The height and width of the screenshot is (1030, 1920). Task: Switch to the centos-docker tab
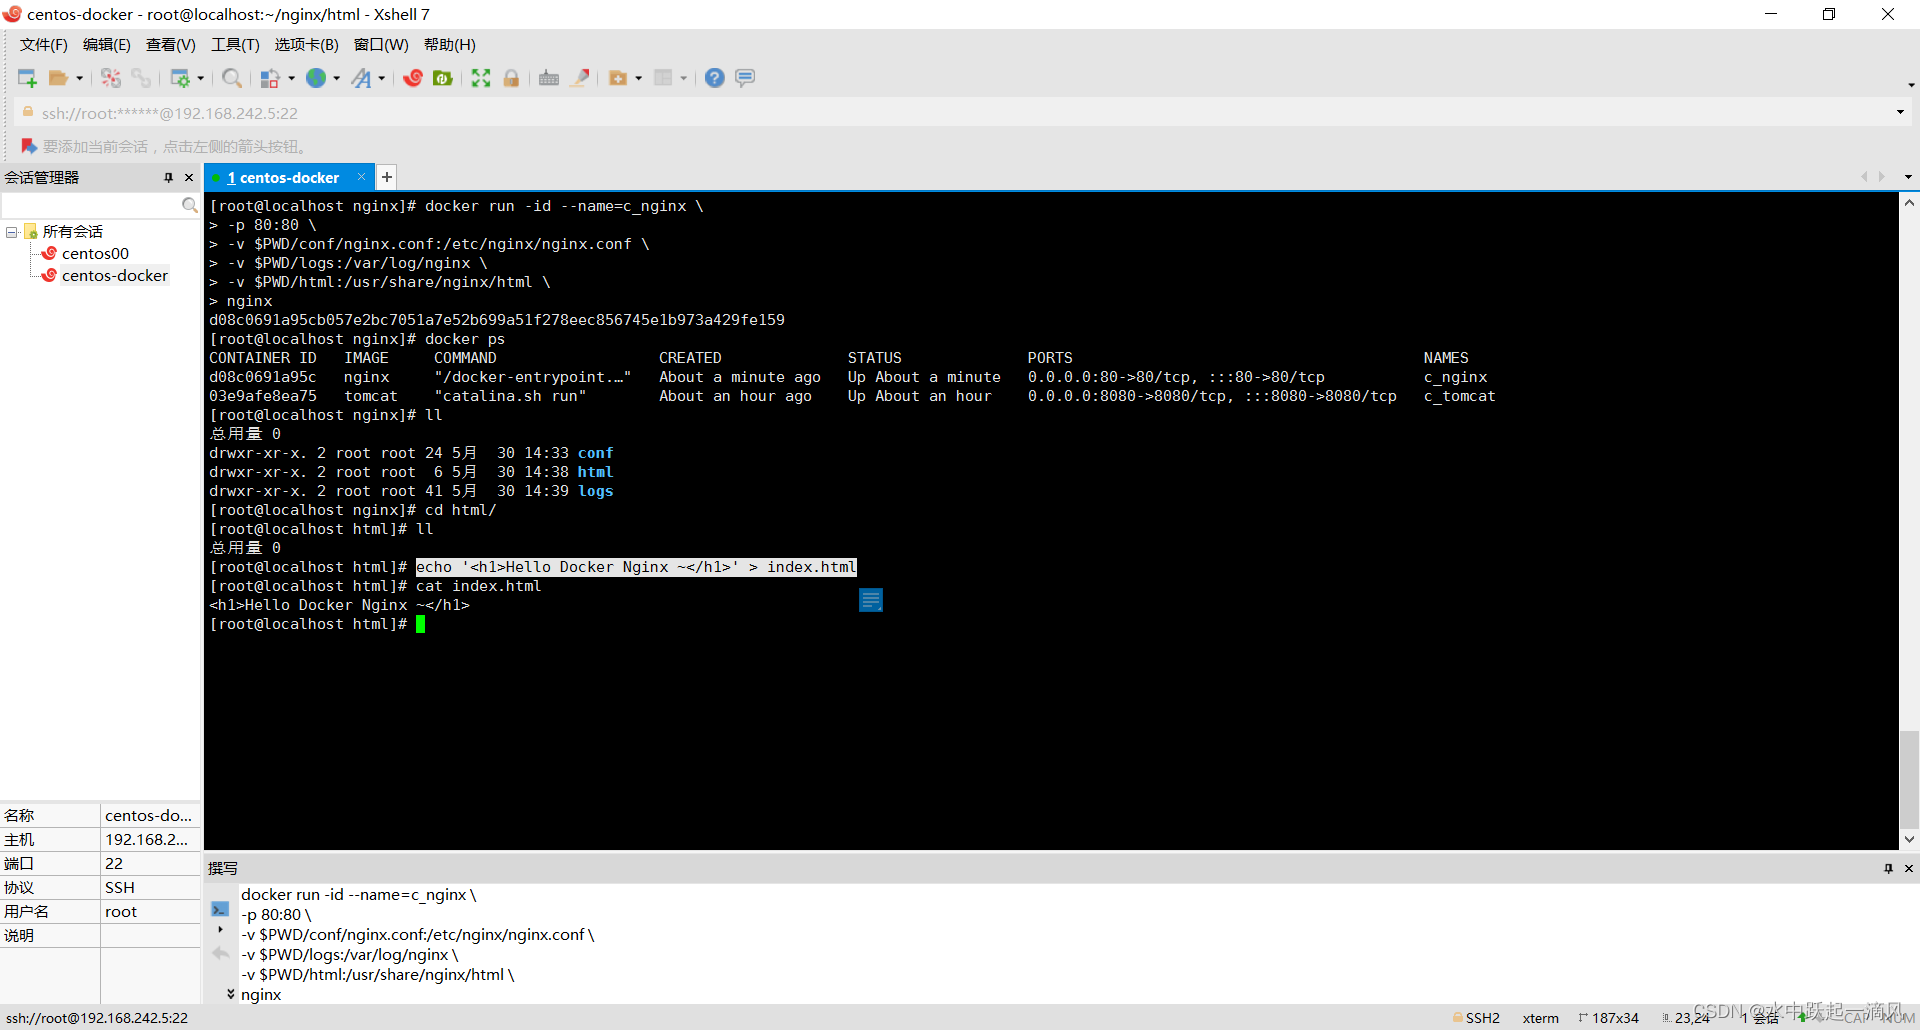tap(283, 177)
